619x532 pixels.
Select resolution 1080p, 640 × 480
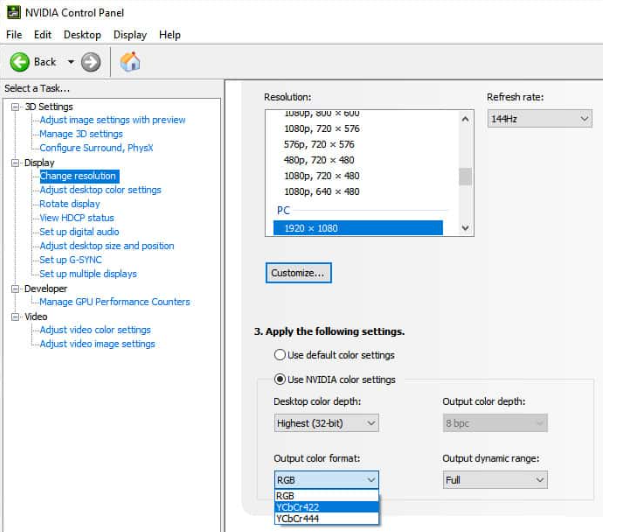pyautogui.click(x=322, y=192)
